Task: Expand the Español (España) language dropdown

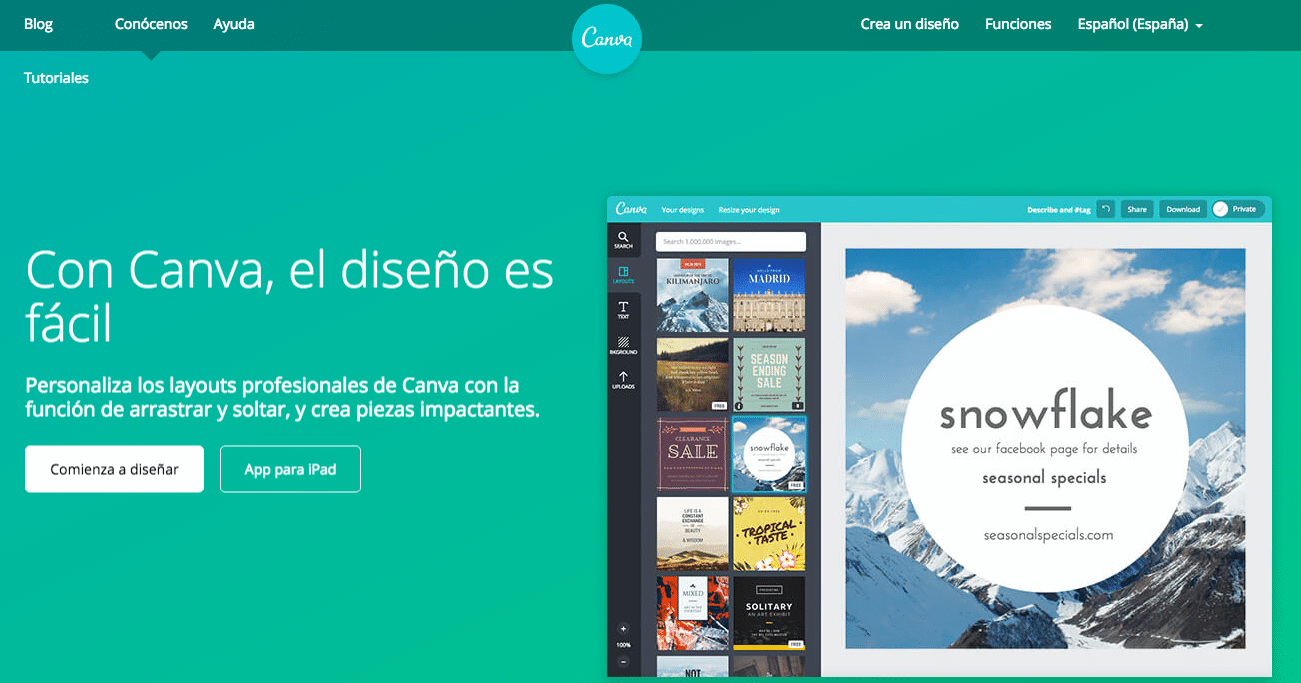Action: click(1140, 24)
